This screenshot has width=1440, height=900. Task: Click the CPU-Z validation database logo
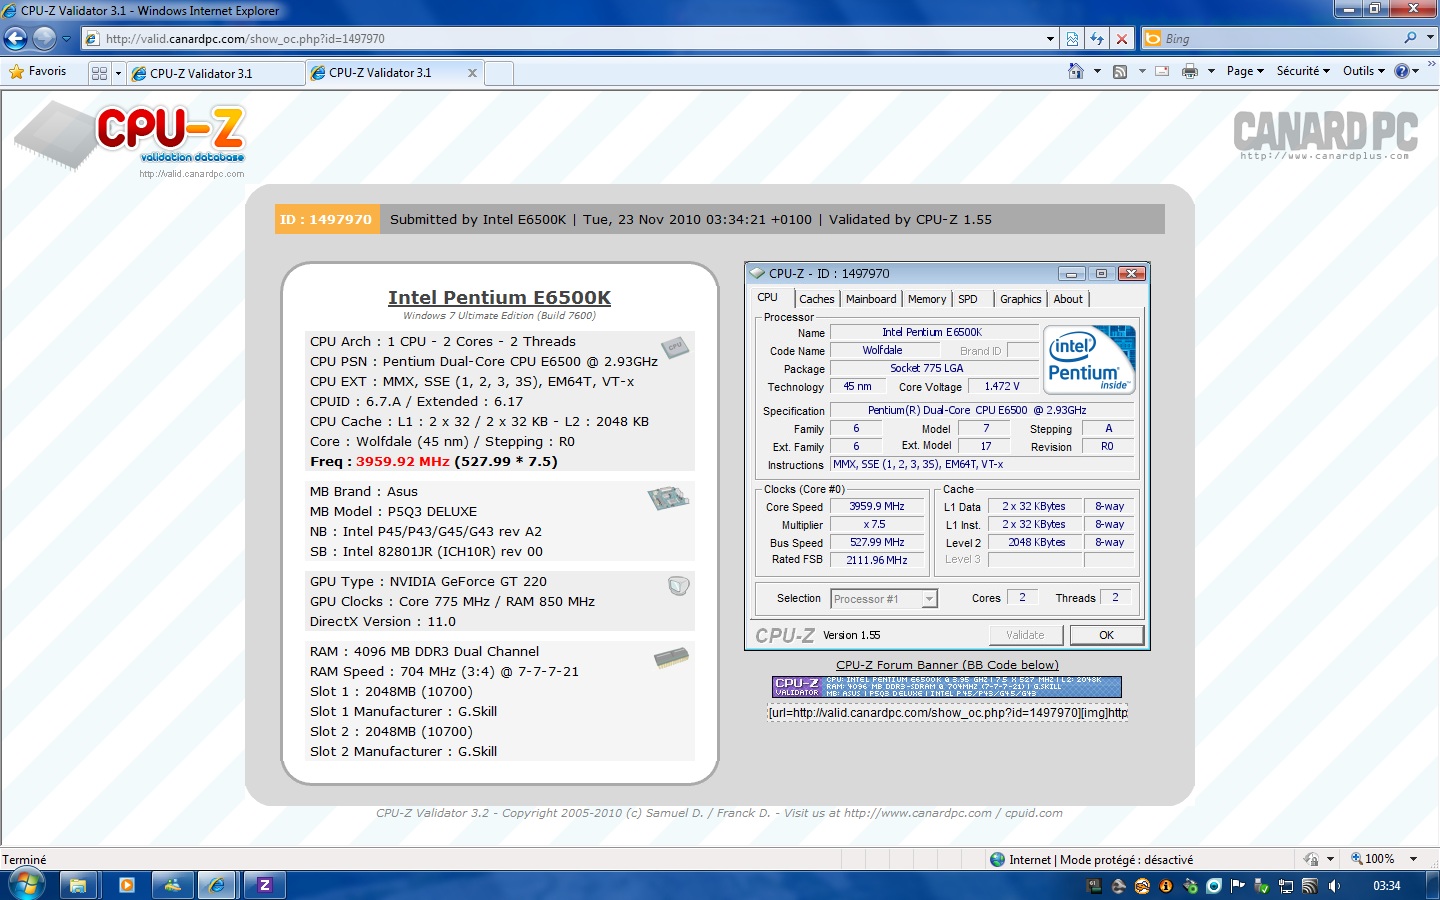coord(130,140)
